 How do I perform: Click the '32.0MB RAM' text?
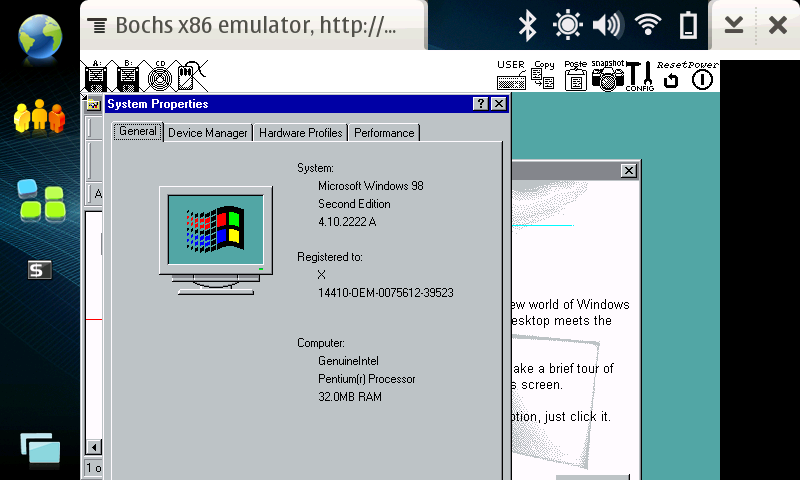tap(350, 397)
